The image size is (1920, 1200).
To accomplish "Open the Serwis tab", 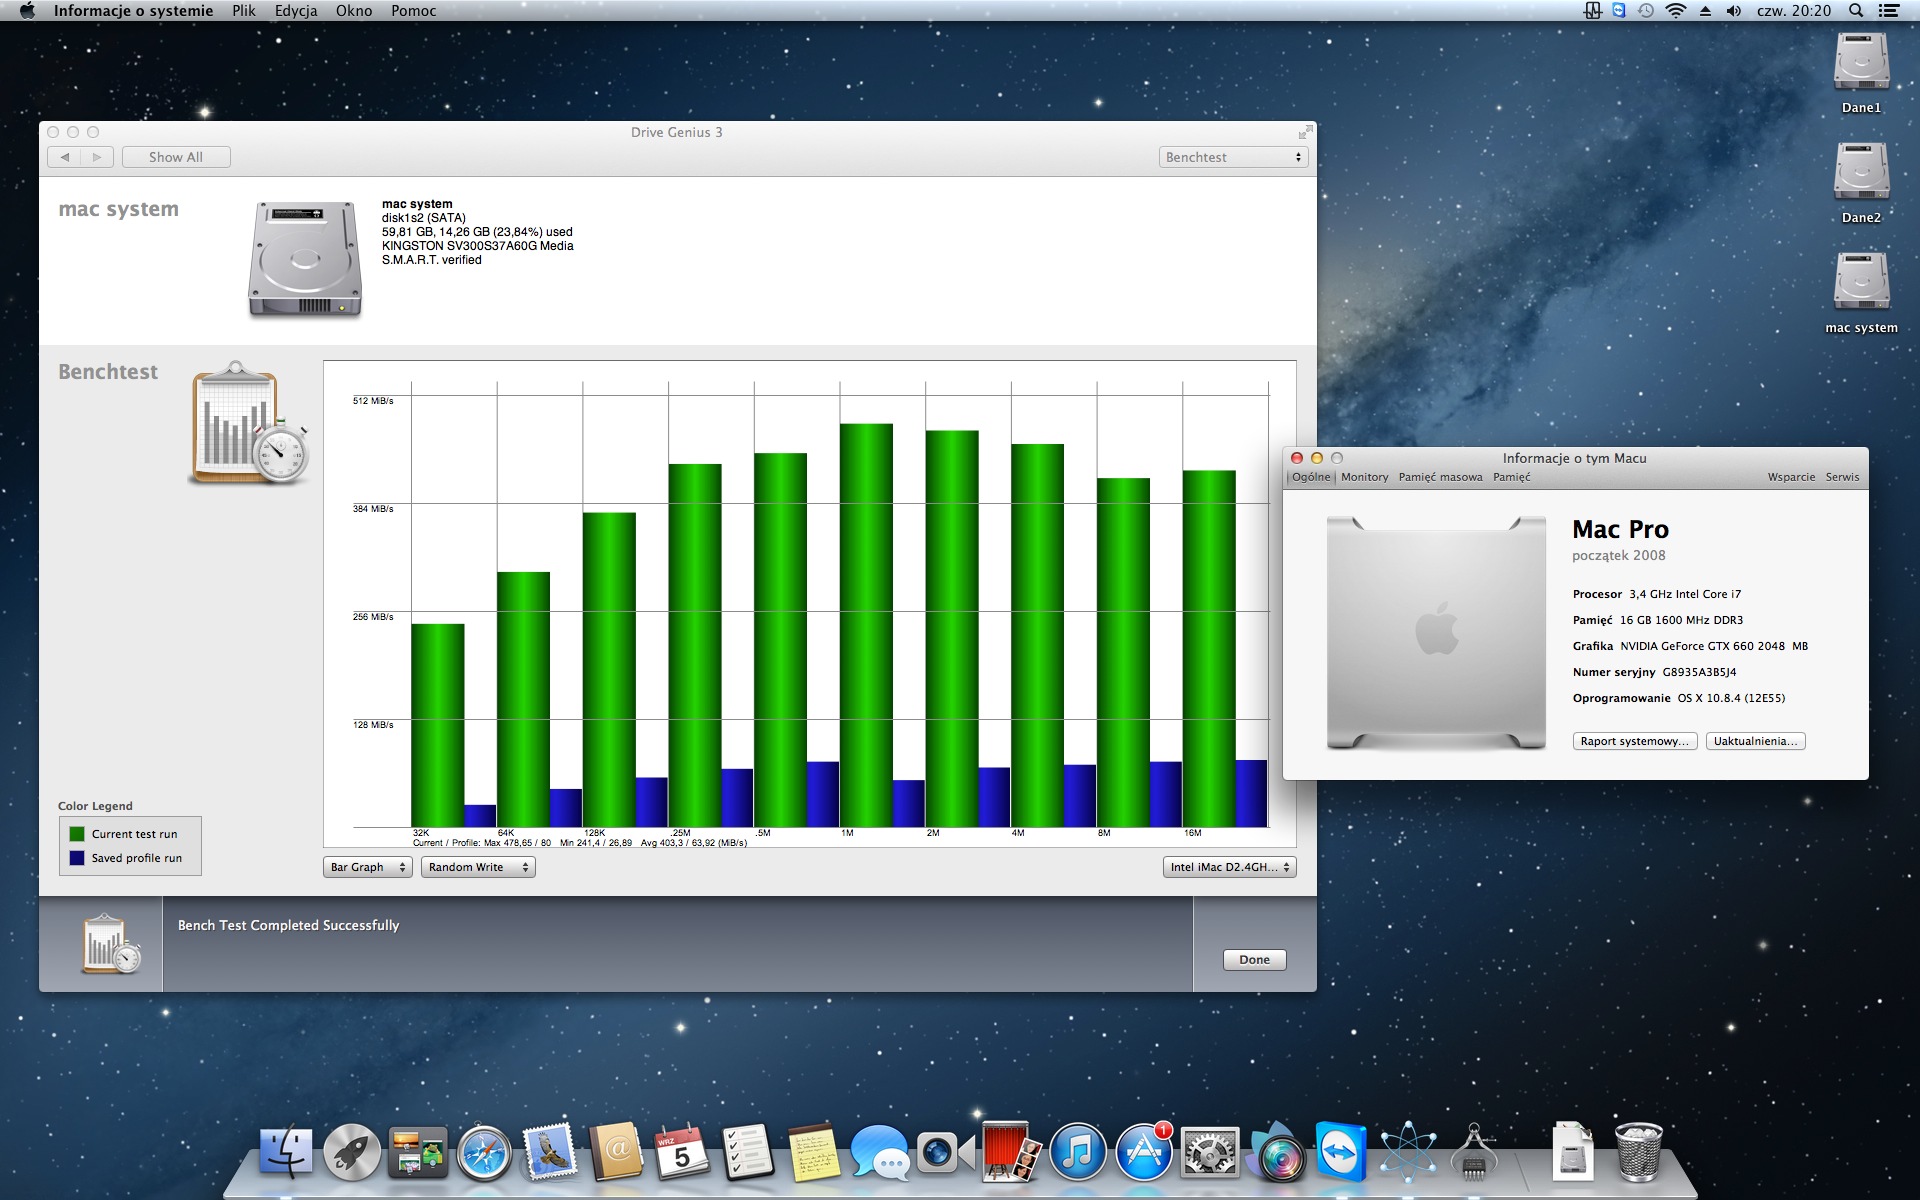I will [1842, 477].
